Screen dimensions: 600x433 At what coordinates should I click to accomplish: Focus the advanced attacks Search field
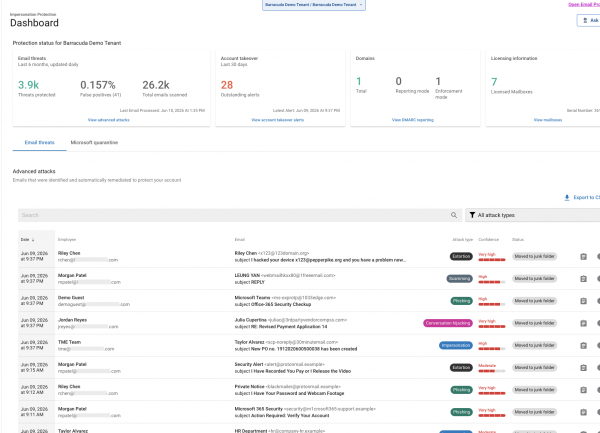point(233,215)
